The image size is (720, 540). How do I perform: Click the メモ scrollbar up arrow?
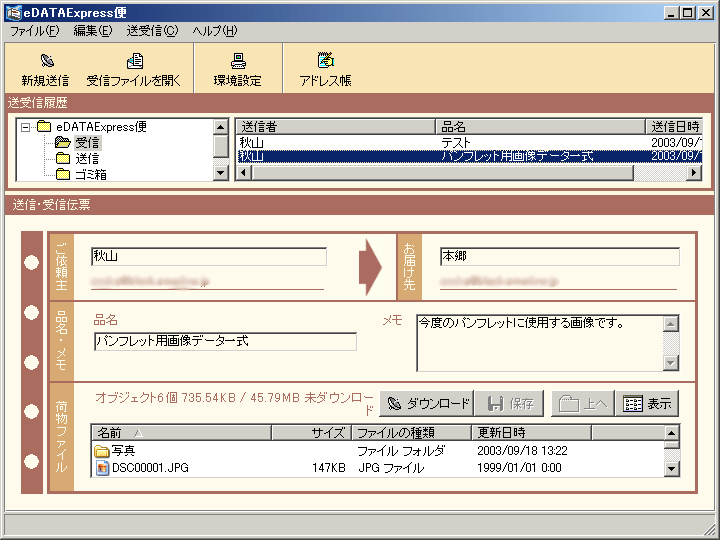coord(671,324)
